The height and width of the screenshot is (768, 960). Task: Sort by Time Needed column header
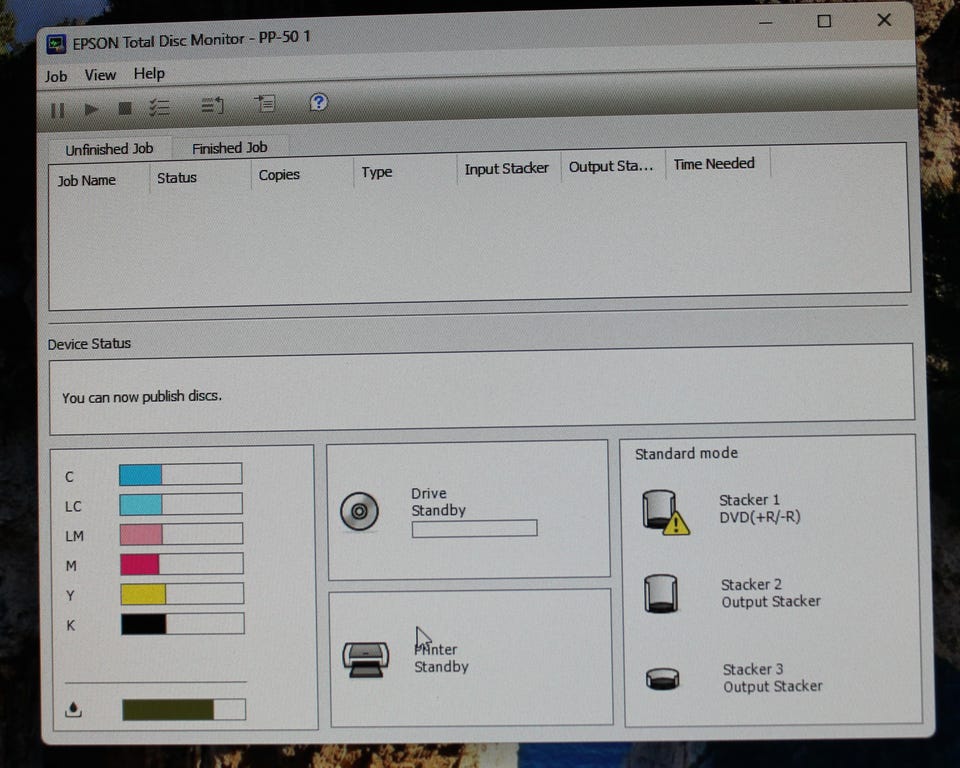coord(718,164)
